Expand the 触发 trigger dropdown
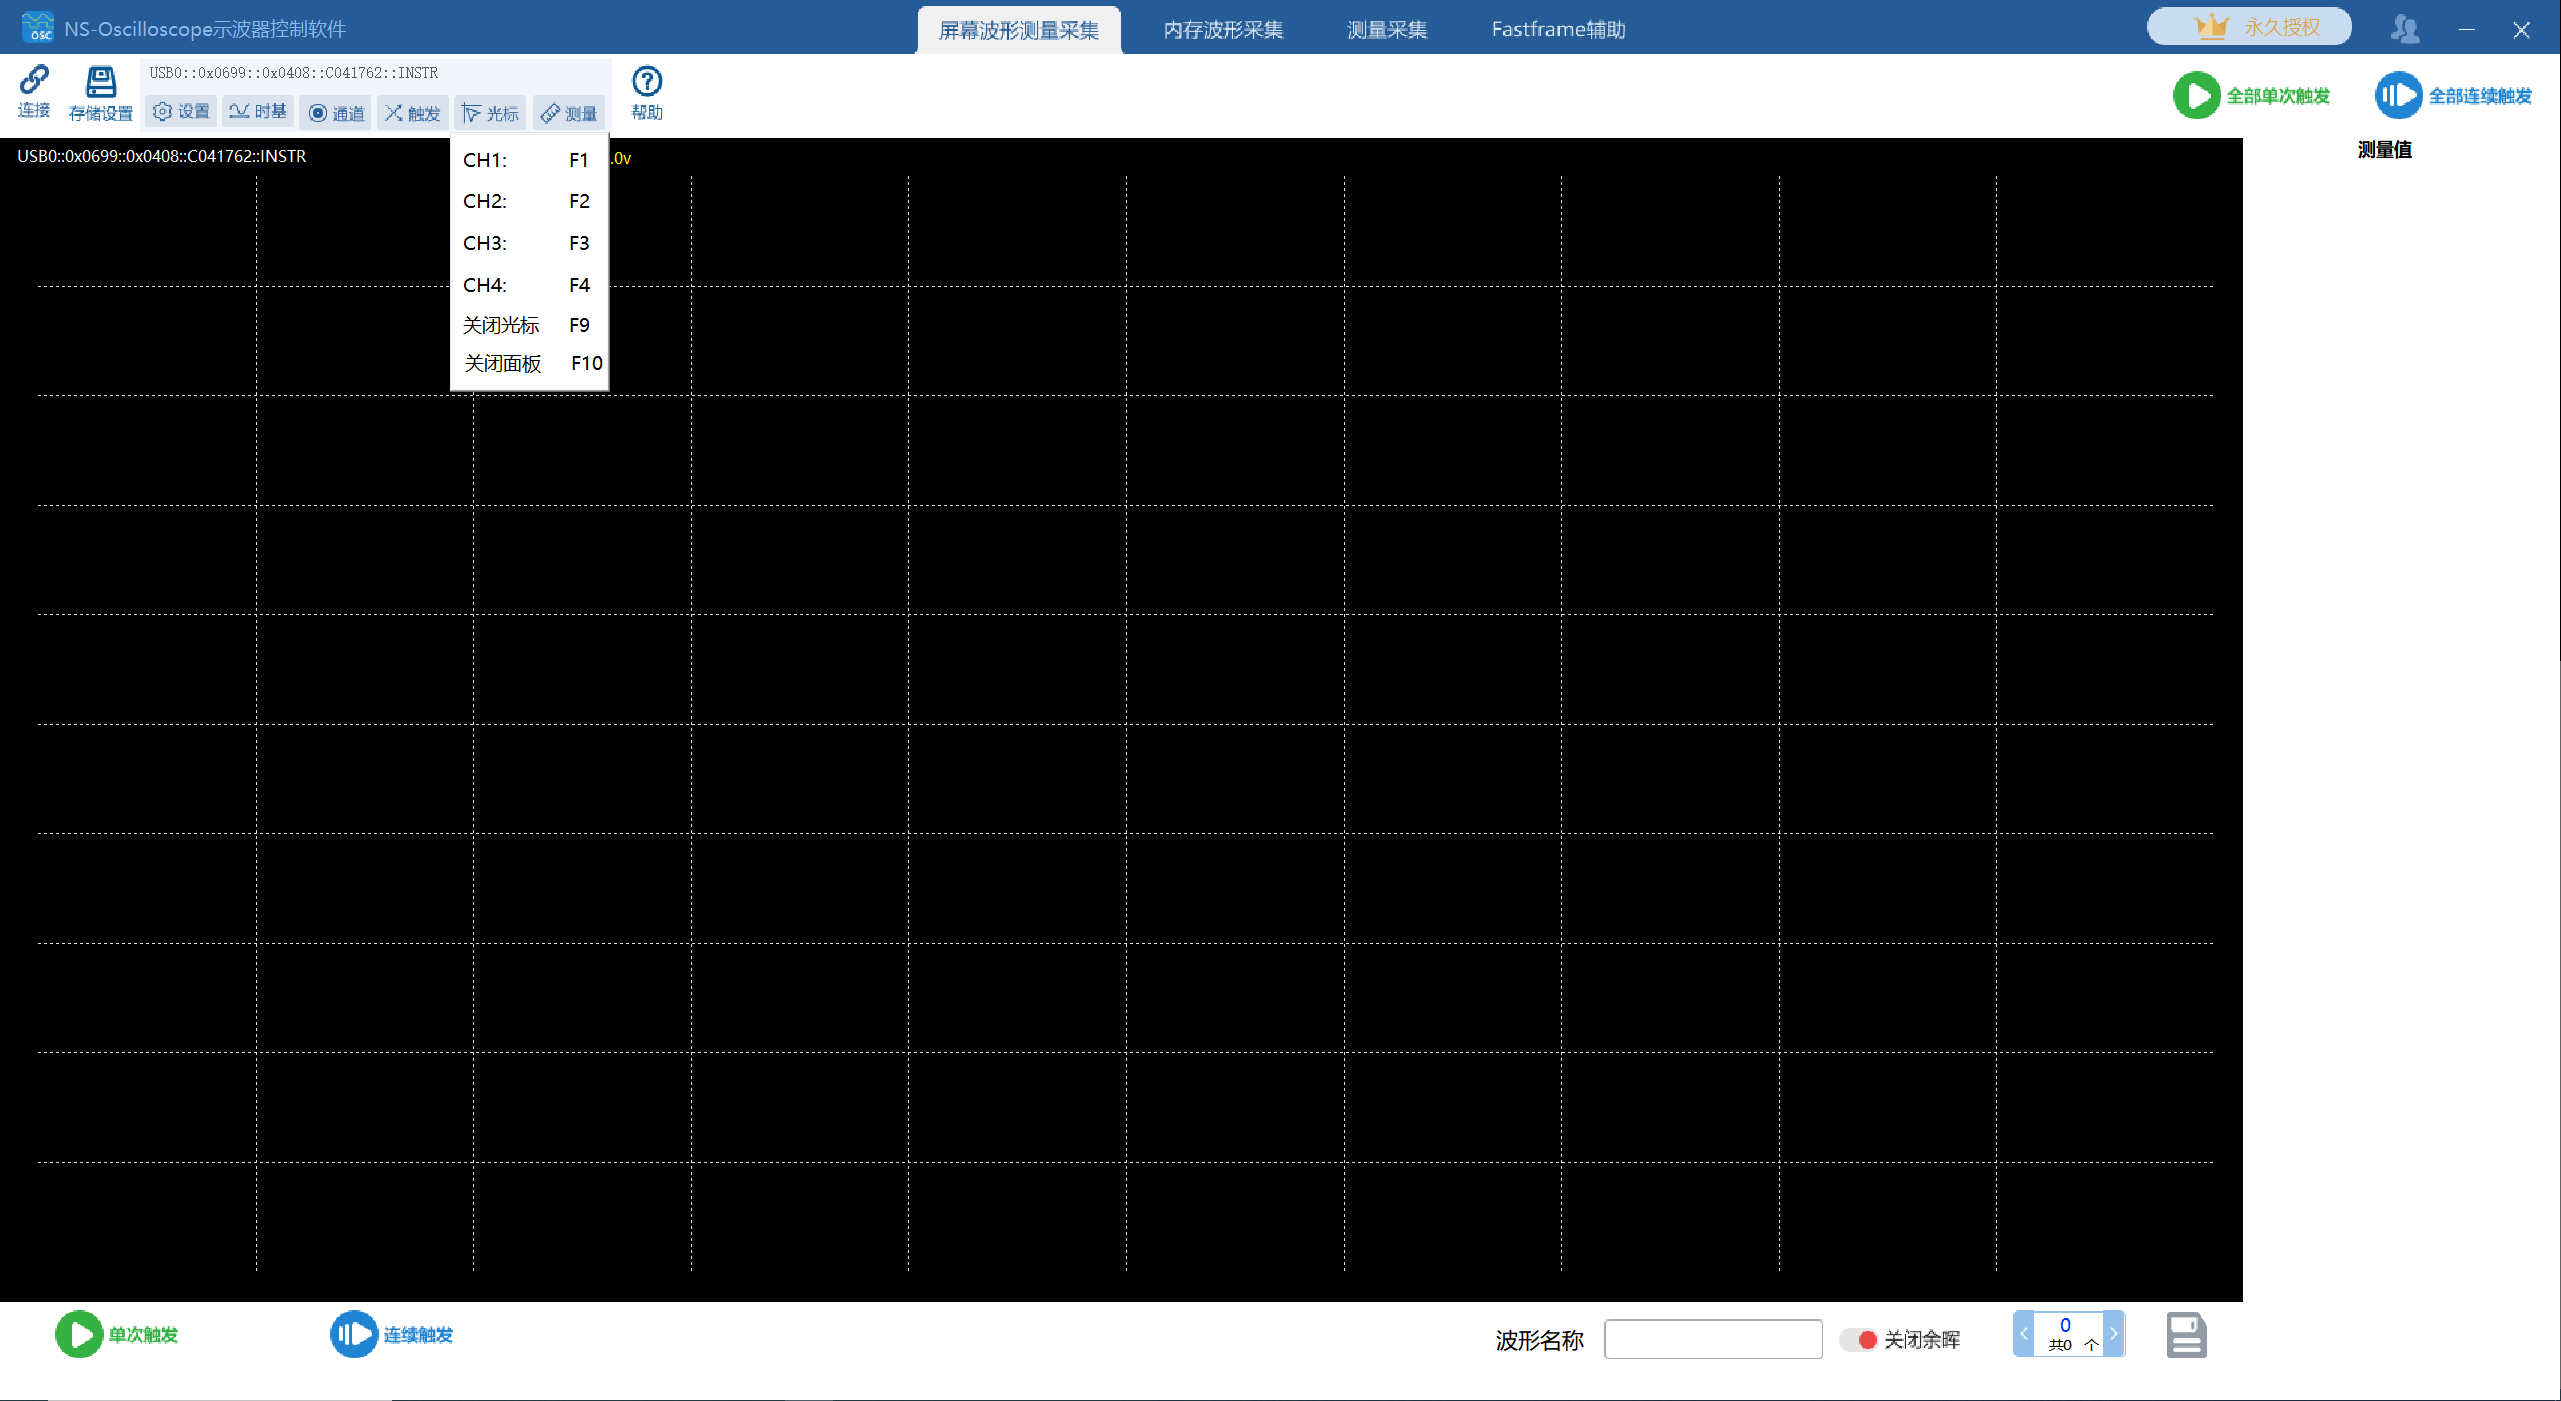2561x1401 pixels. click(x=413, y=113)
